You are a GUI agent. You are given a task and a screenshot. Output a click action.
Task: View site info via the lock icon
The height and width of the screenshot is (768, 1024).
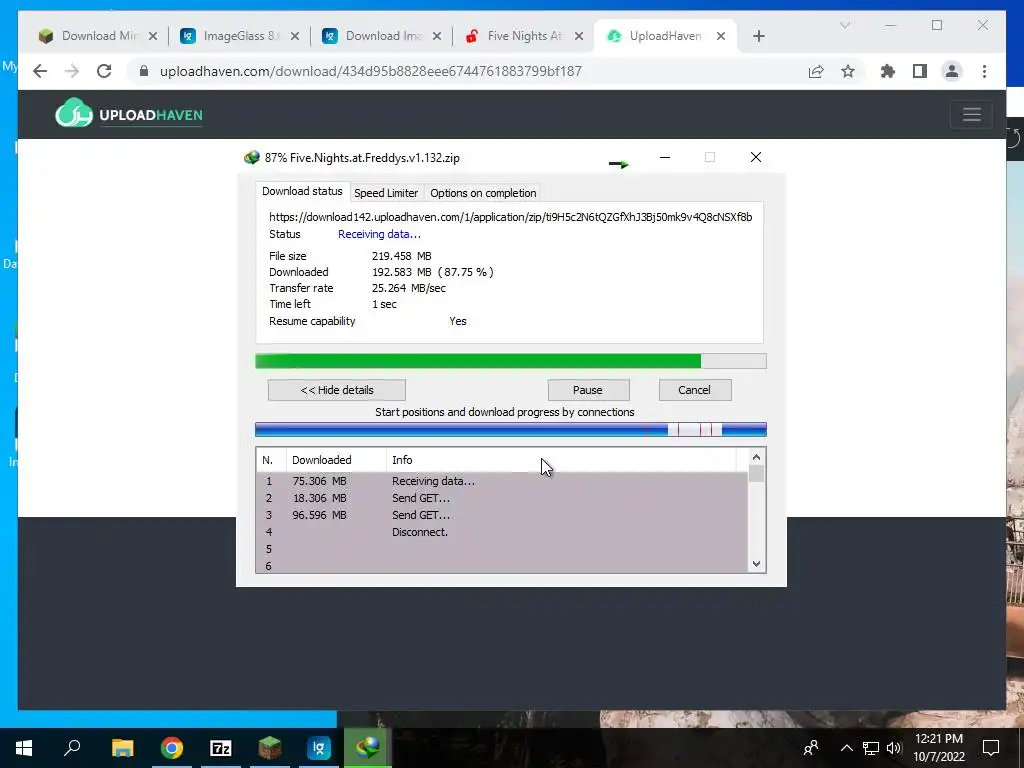pos(144,71)
